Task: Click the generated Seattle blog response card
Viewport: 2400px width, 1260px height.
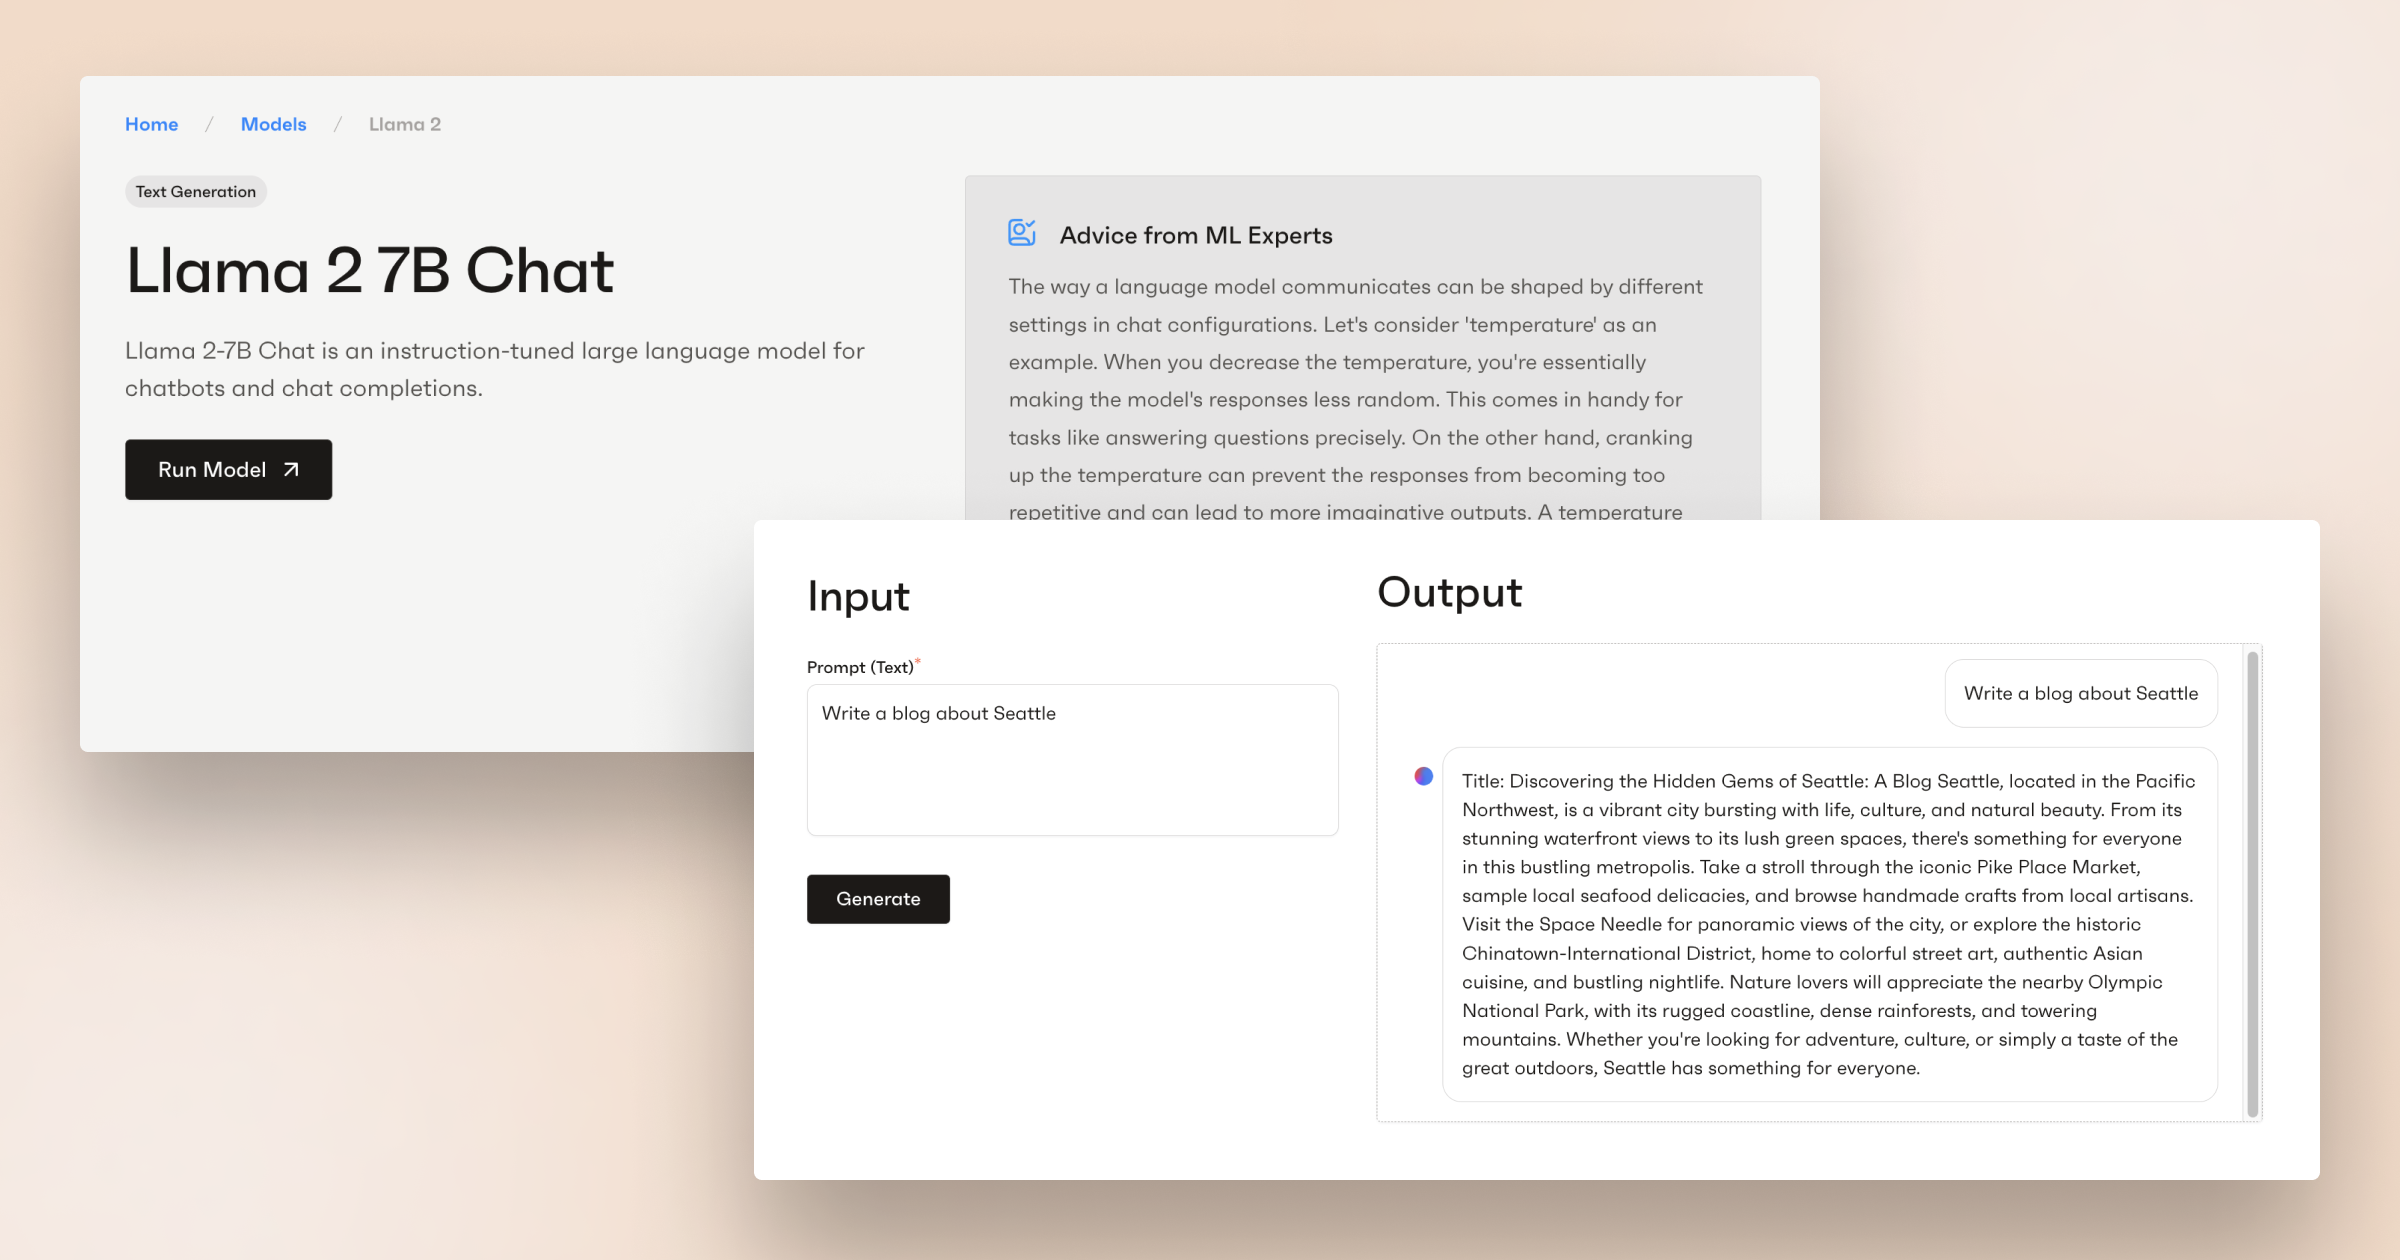Action: (1828, 923)
